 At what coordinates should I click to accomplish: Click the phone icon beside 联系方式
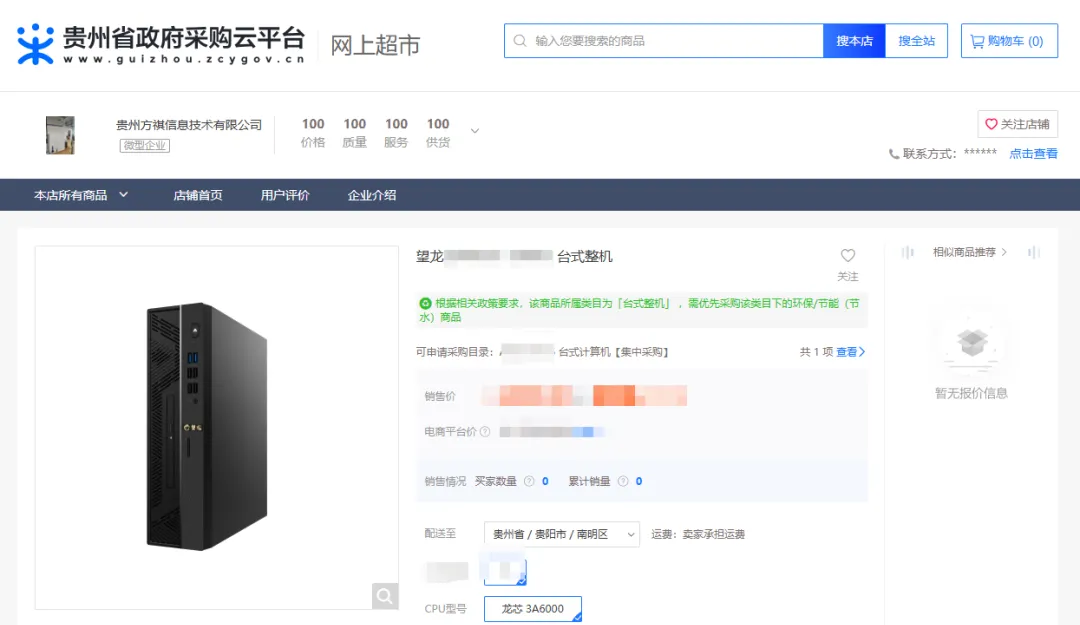pos(893,154)
